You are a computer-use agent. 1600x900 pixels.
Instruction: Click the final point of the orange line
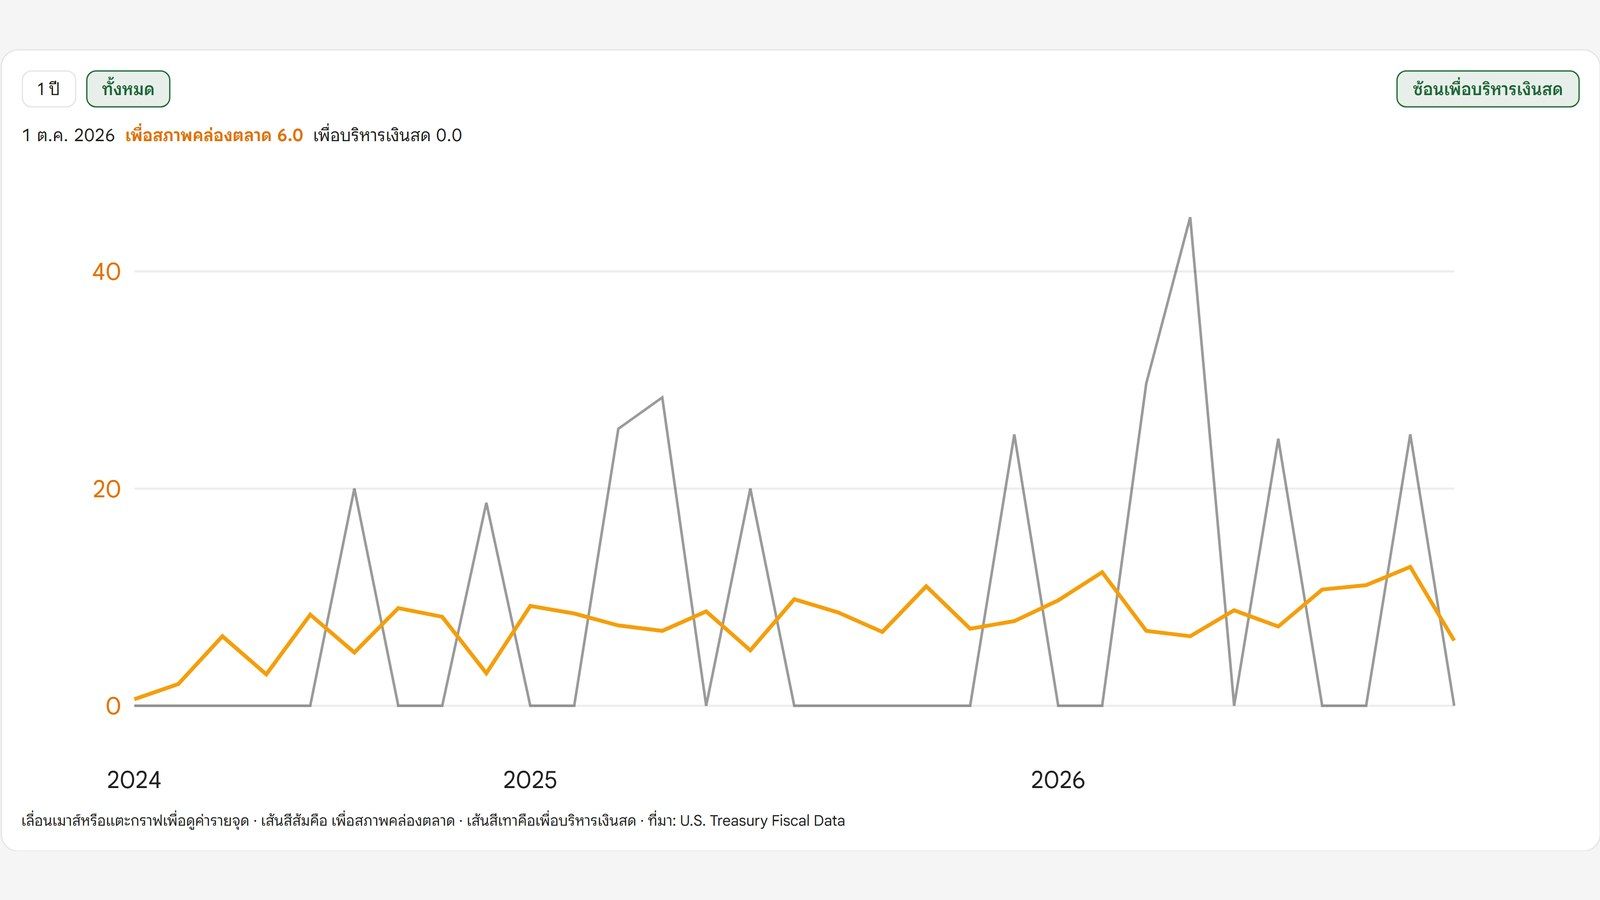pos(1453,640)
